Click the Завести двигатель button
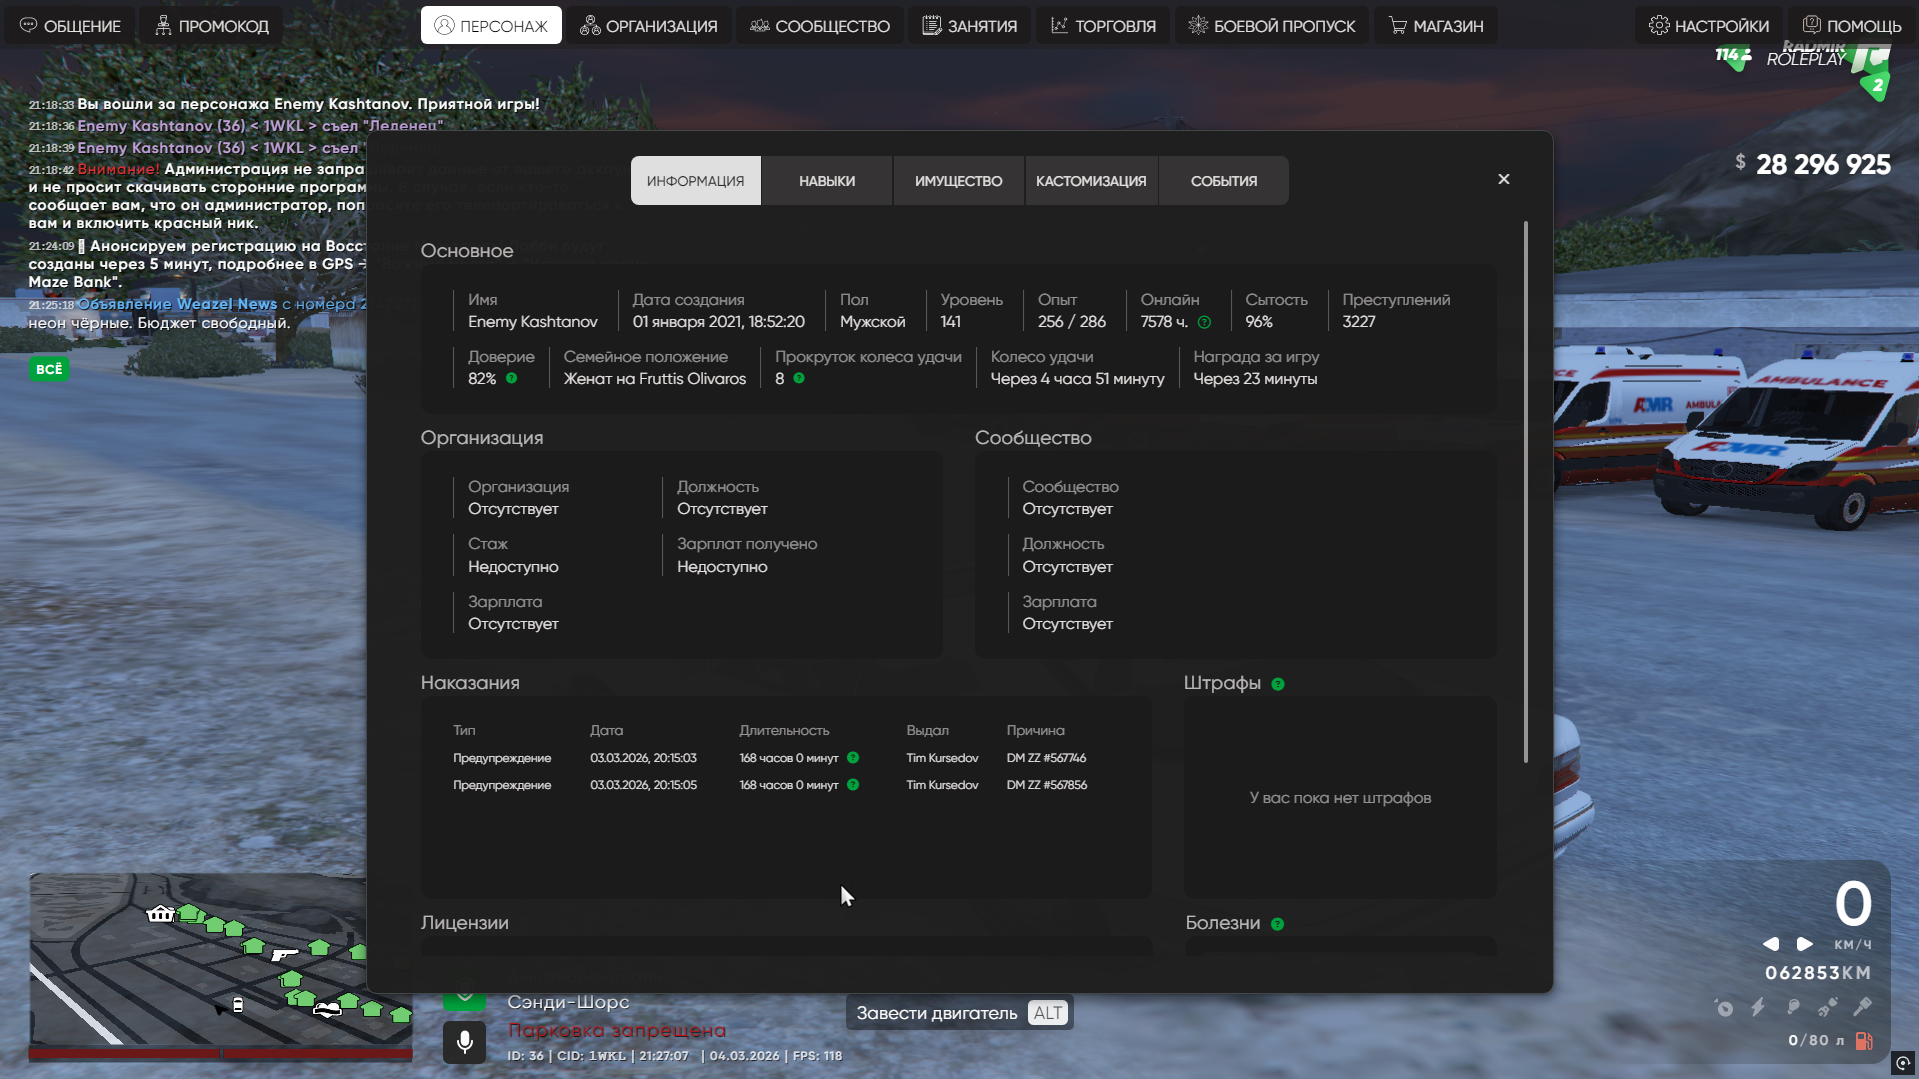Image resolution: width=1919 pixels, height=1079 pixels. [958, 1013]
